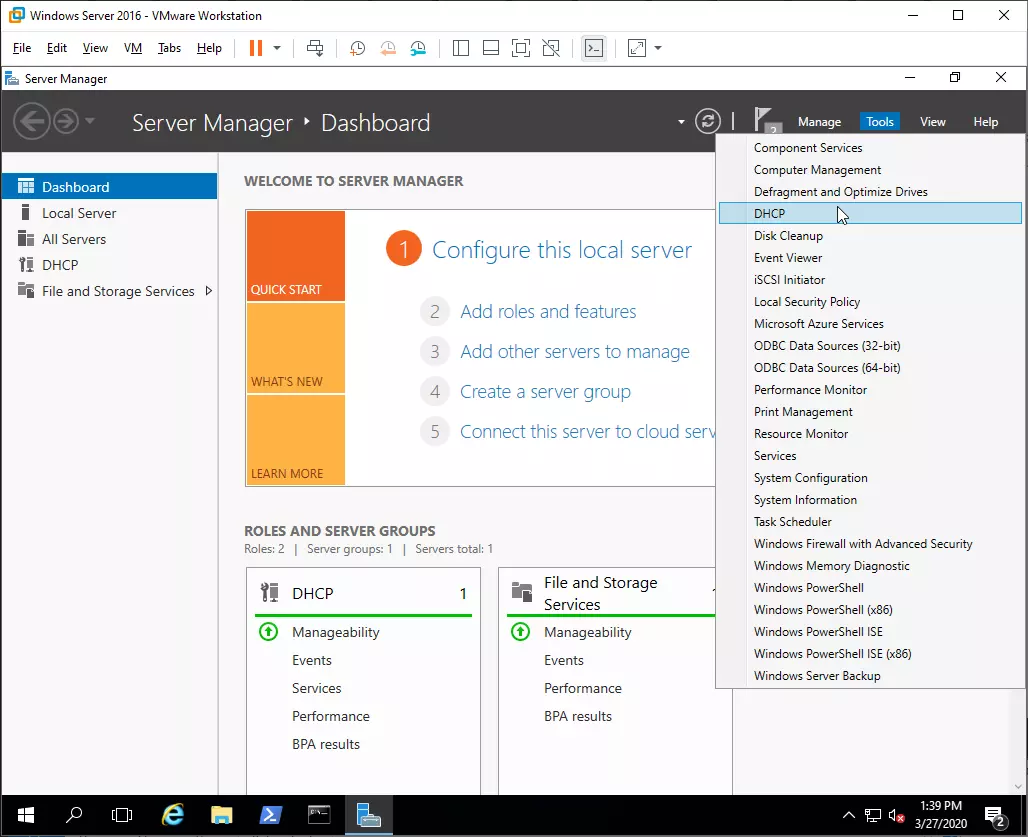
Task: Go back in Server Manager navigation
Action: 32,121
